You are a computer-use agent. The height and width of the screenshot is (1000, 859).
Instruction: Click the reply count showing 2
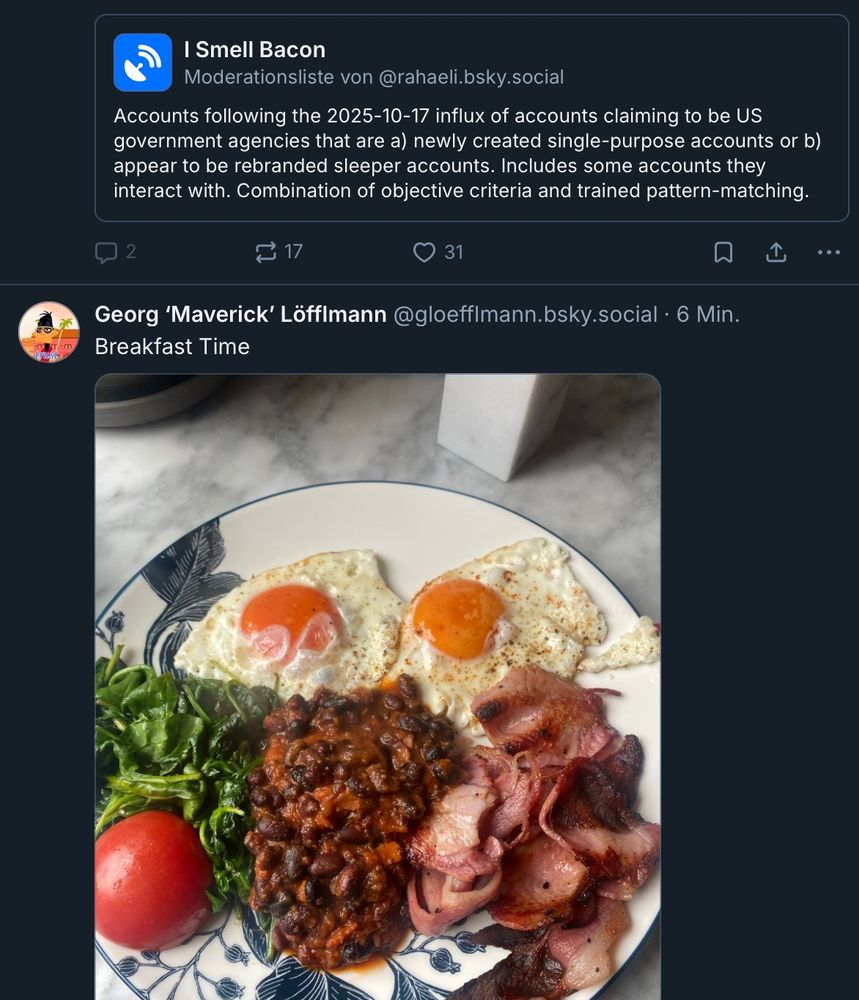point(131,252)
